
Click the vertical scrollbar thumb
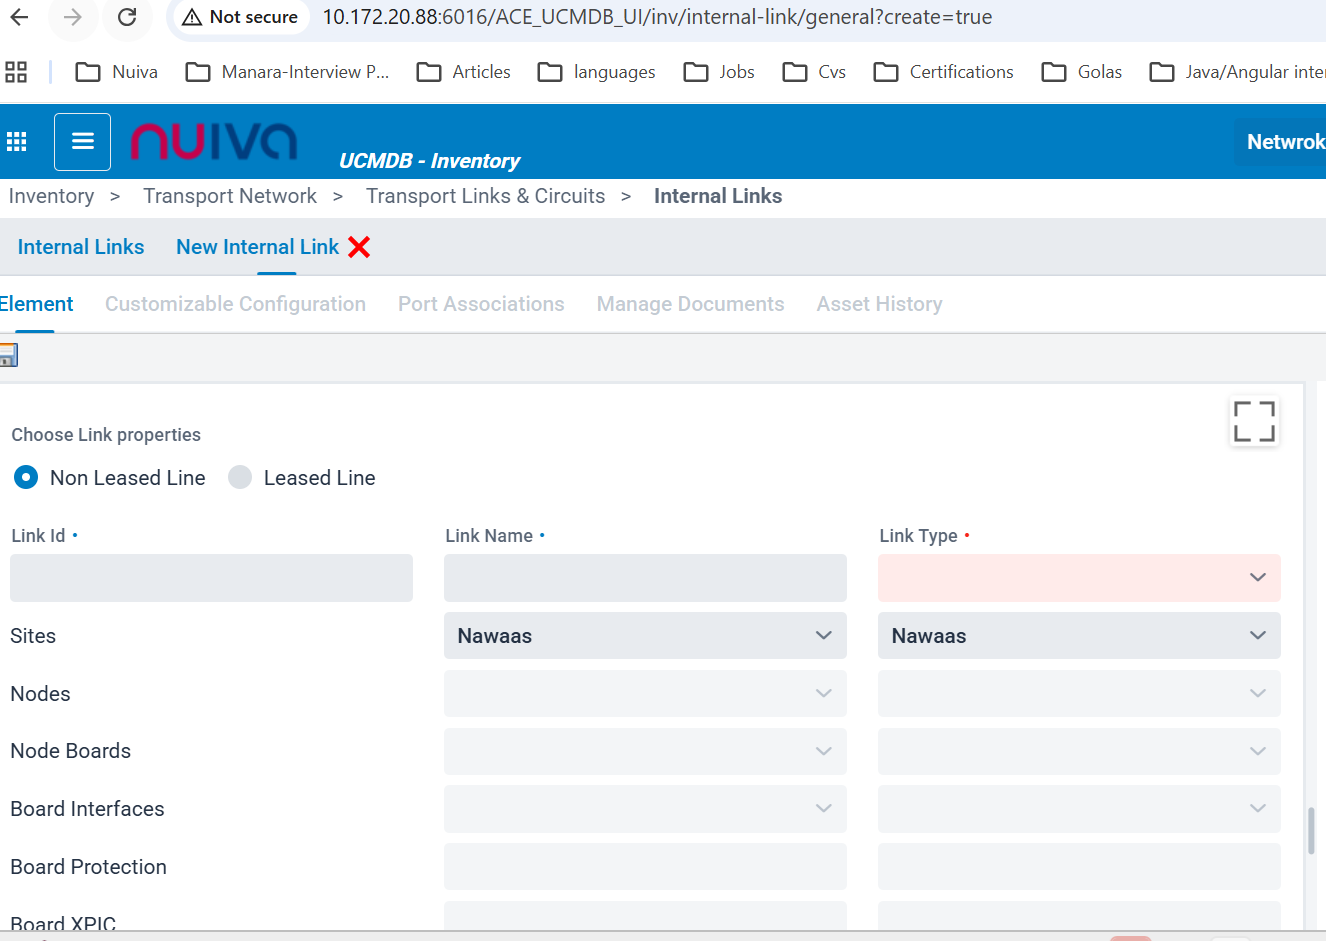click(1310, 830)
